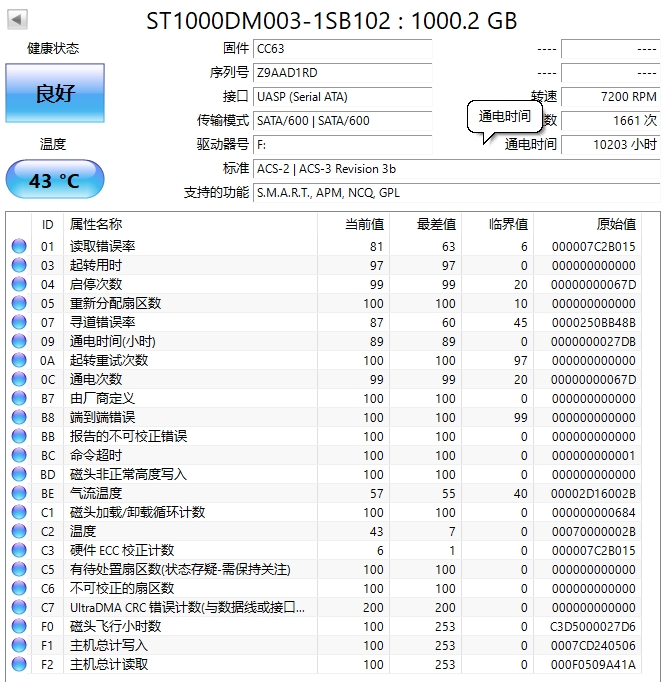
Task: Click attribute name 气流温度
Action: [96, 493]
